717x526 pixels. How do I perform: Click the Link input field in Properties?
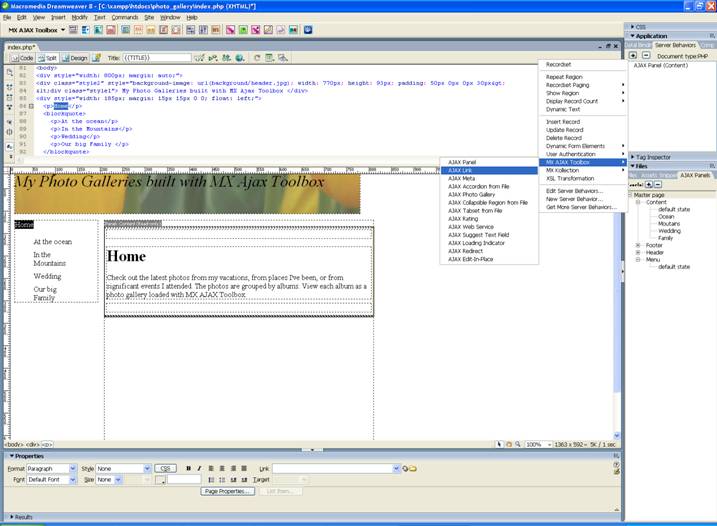click(x=336, y=469)
